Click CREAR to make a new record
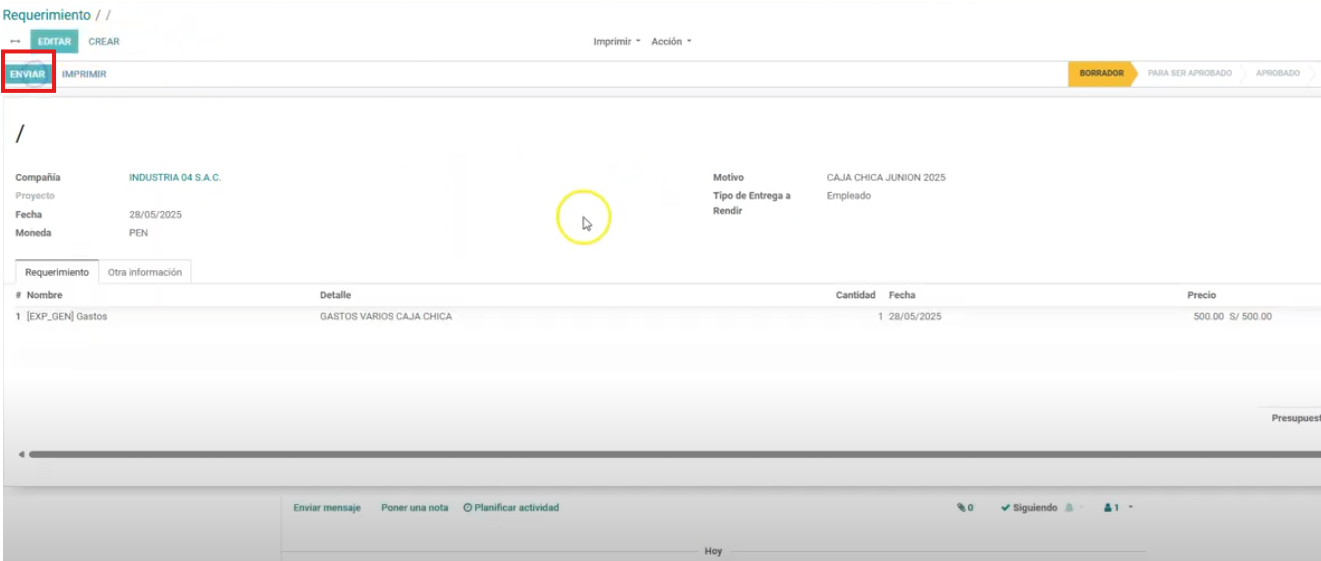 coord(104,42)
